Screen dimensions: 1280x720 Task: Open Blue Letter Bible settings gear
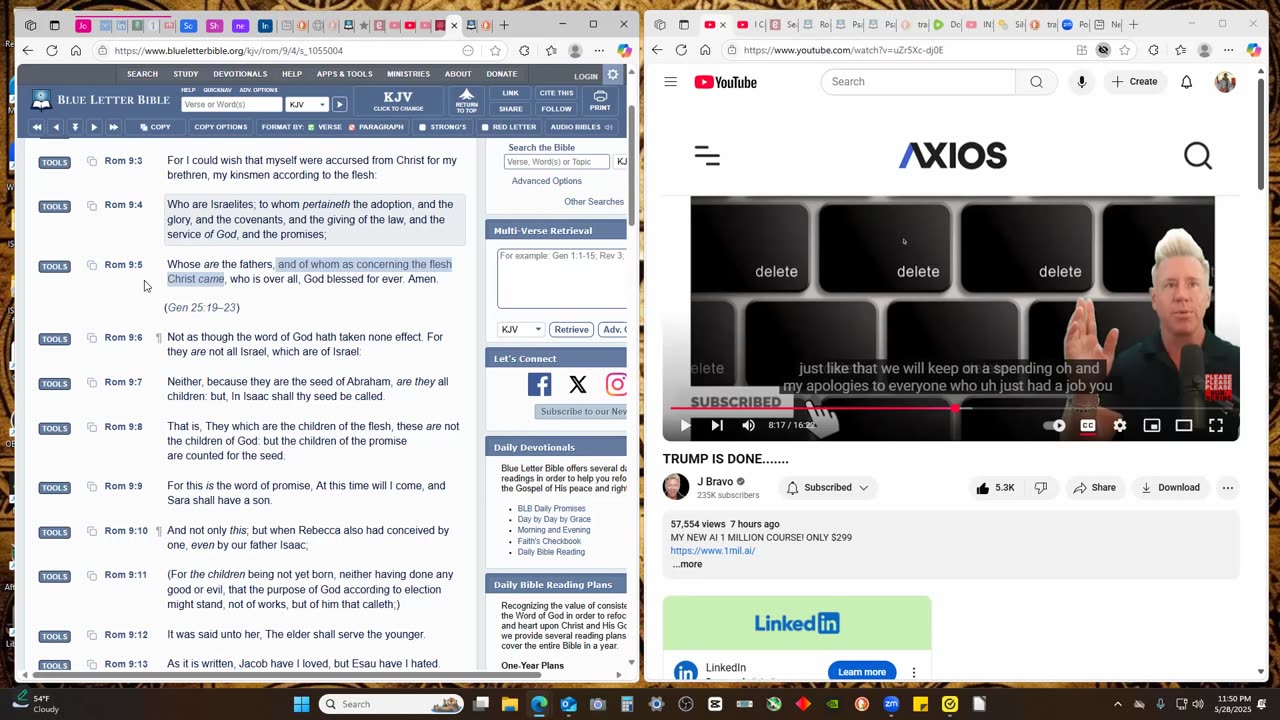pyautogui.click(x=613, y=75)
